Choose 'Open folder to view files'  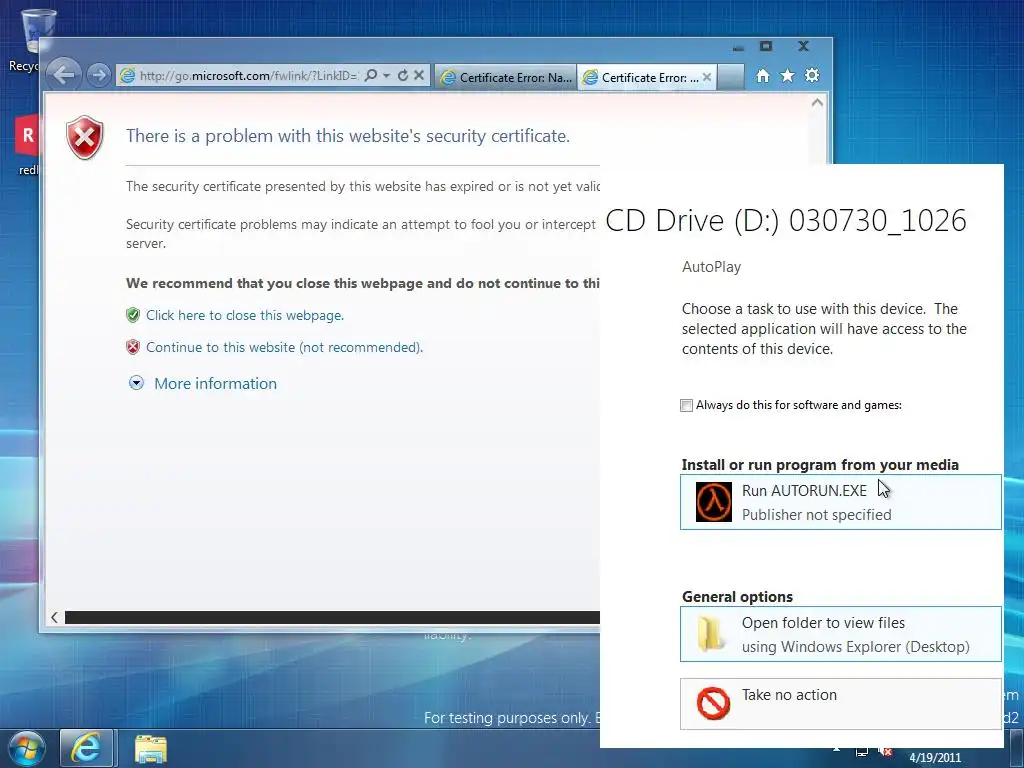click(x=840, y=634)
